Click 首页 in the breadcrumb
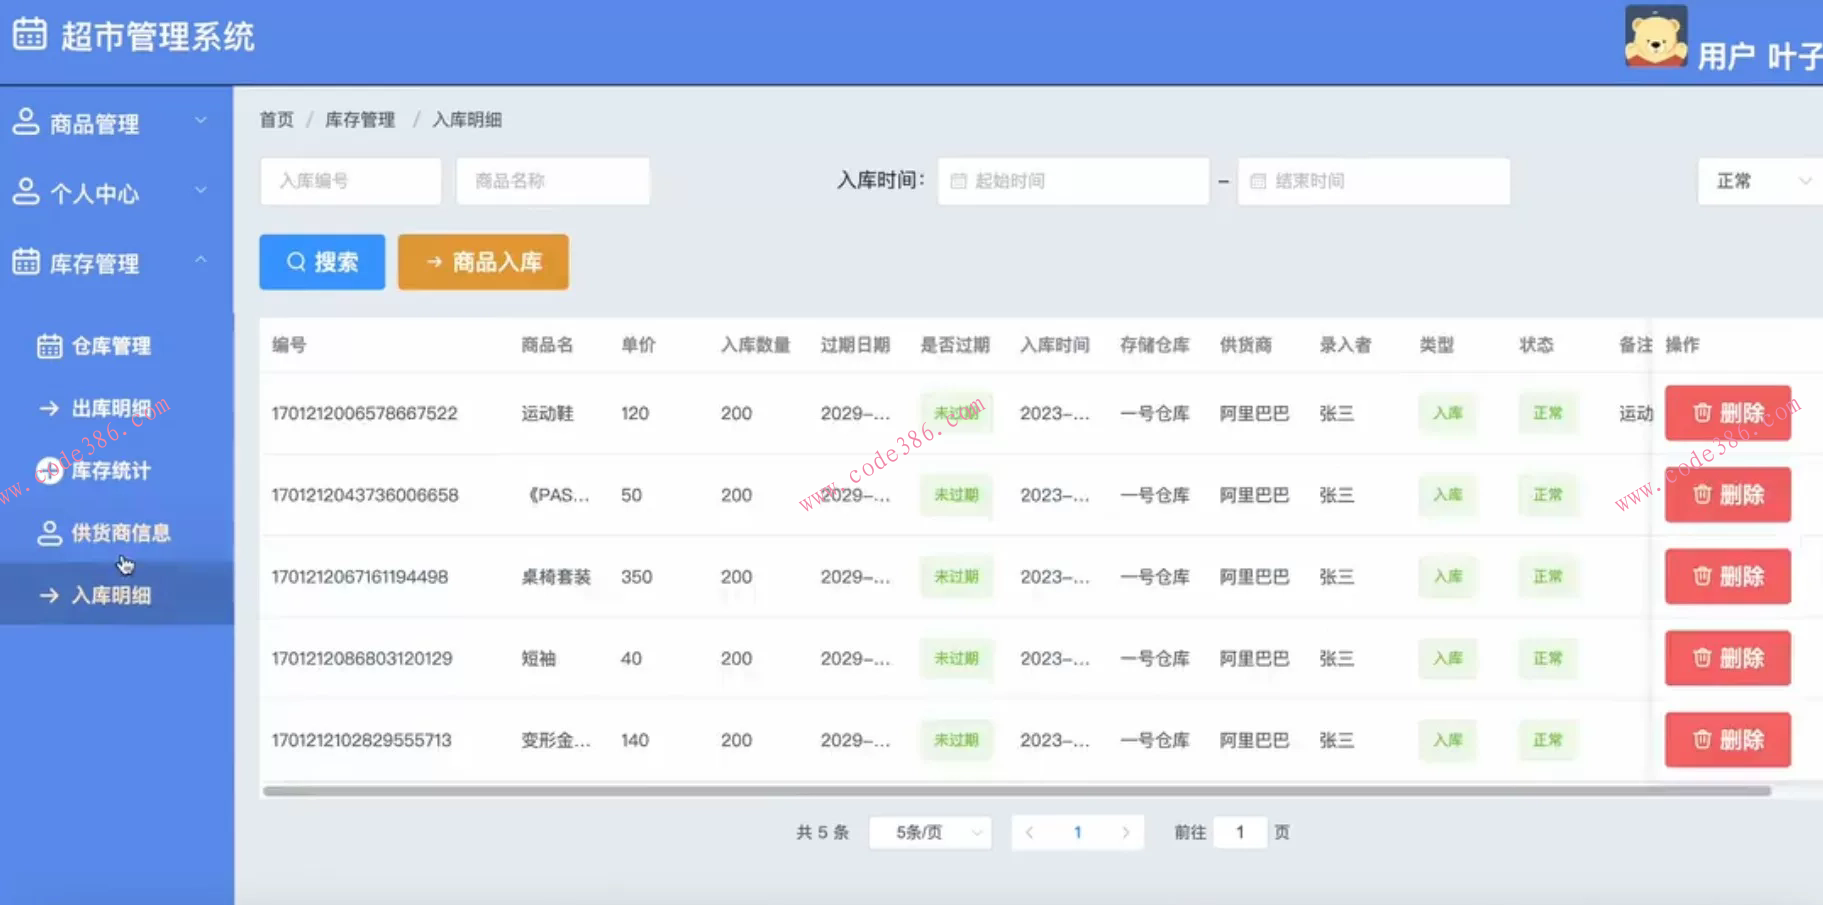 tap(276, 119)
